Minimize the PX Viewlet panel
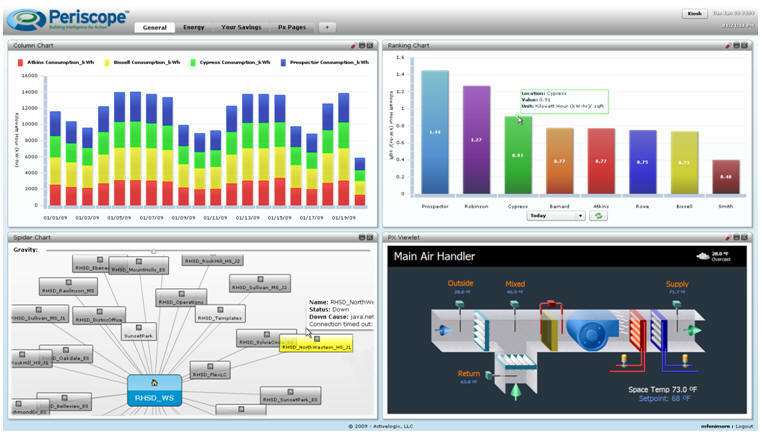Viewport: 762px width, 435px height. tap(737, 238)
